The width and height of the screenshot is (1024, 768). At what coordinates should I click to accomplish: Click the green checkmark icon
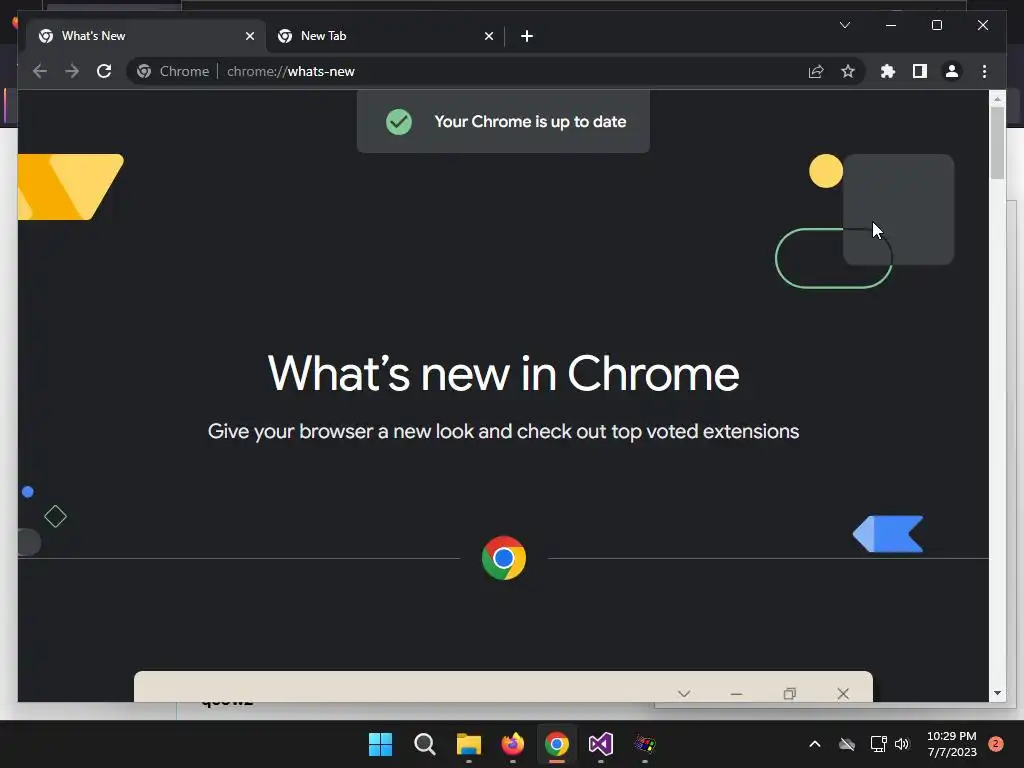398,121
